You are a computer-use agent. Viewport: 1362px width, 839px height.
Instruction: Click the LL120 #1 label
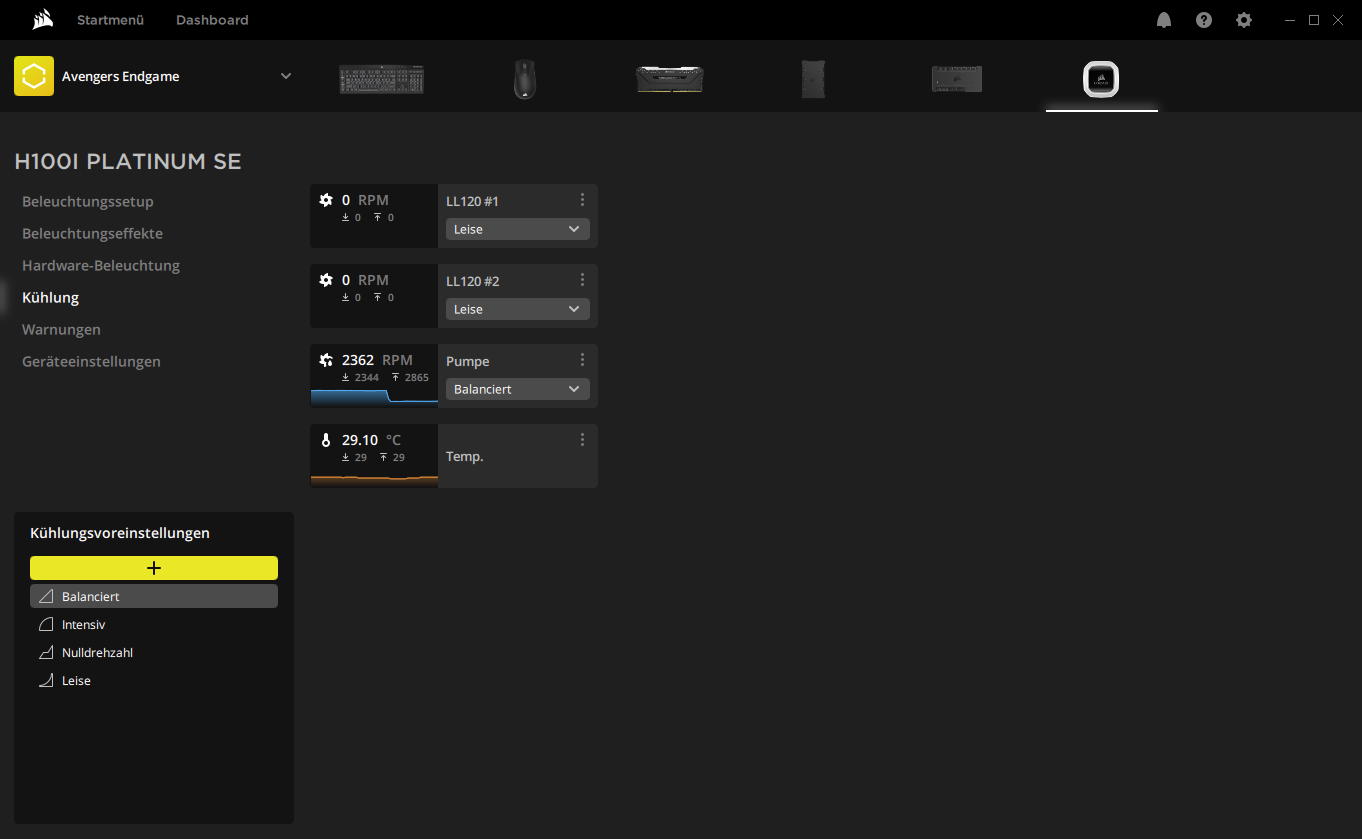pyautogui.click(x=472, y=201)
